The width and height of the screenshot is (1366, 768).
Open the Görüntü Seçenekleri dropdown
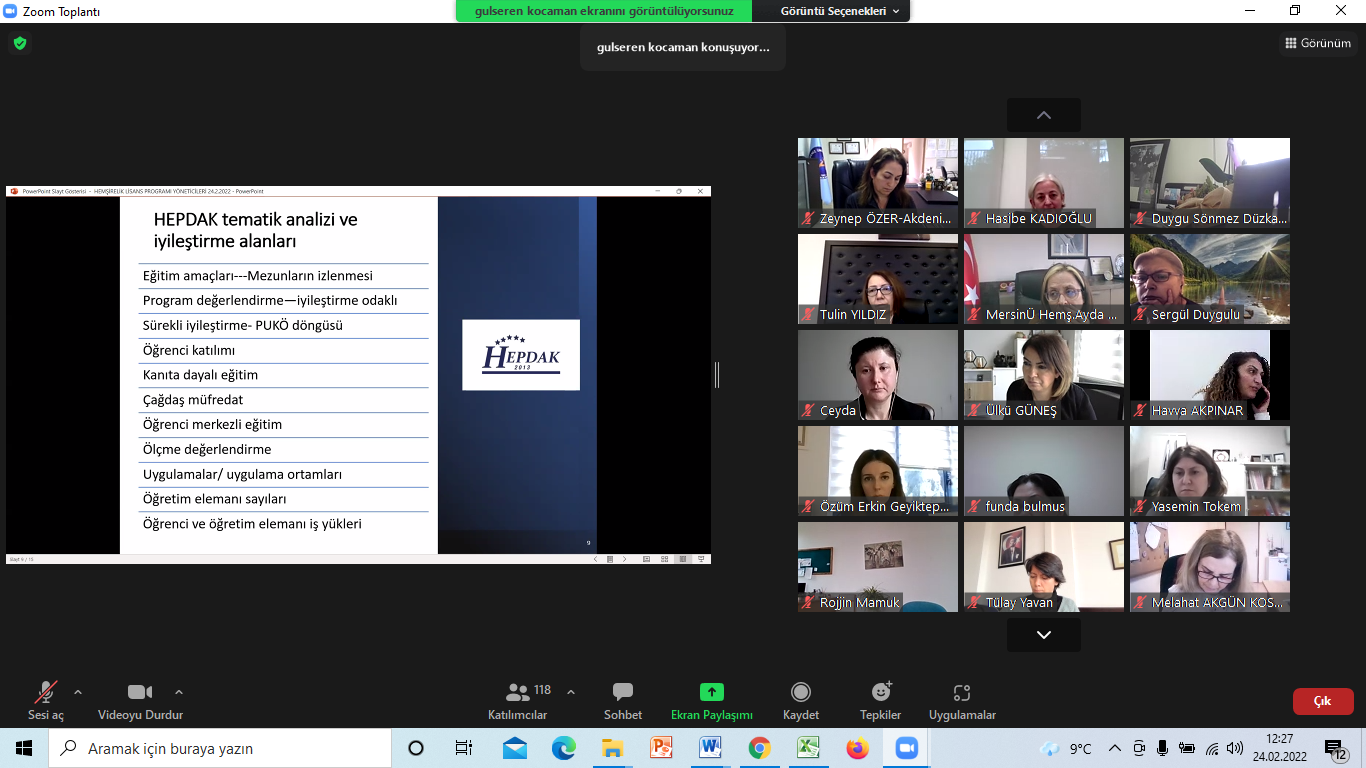pyautogui.click(x=839, y=11)
